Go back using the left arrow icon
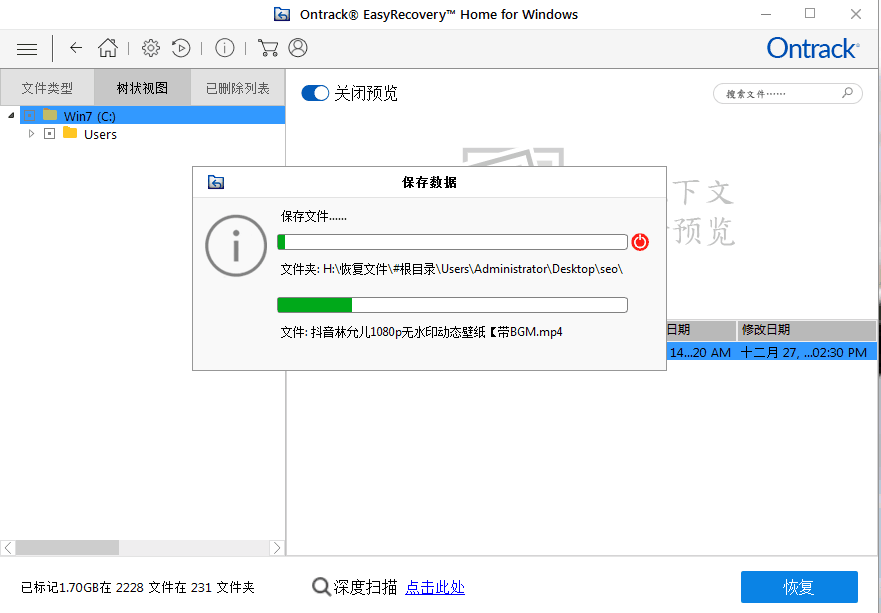This screenshot has height=613, width=881. (x=76, y=48)
